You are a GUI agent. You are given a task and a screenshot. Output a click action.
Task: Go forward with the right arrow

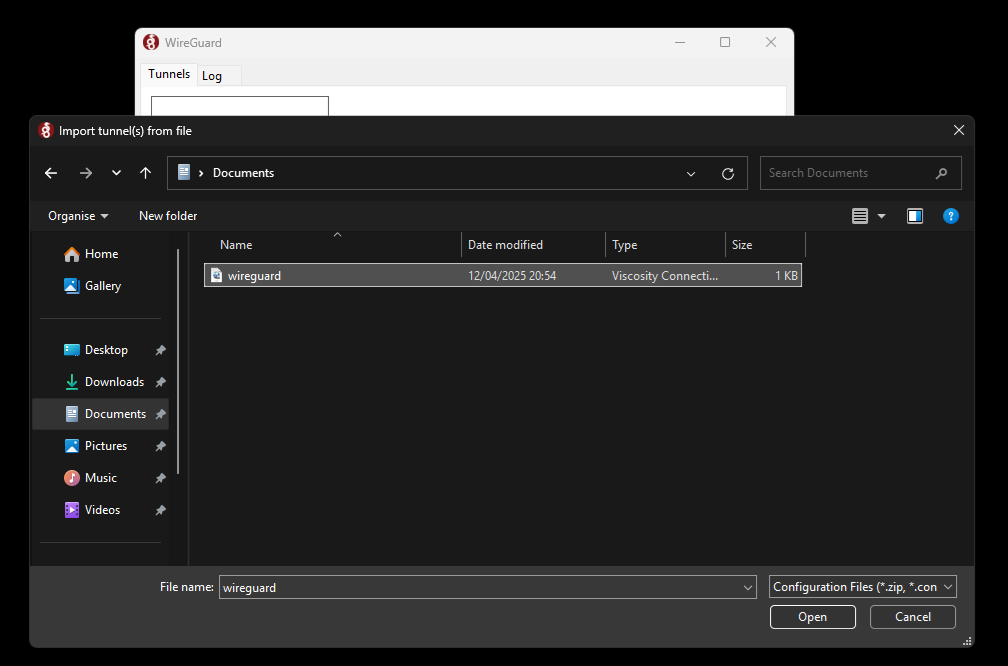(x=86, y=173)
